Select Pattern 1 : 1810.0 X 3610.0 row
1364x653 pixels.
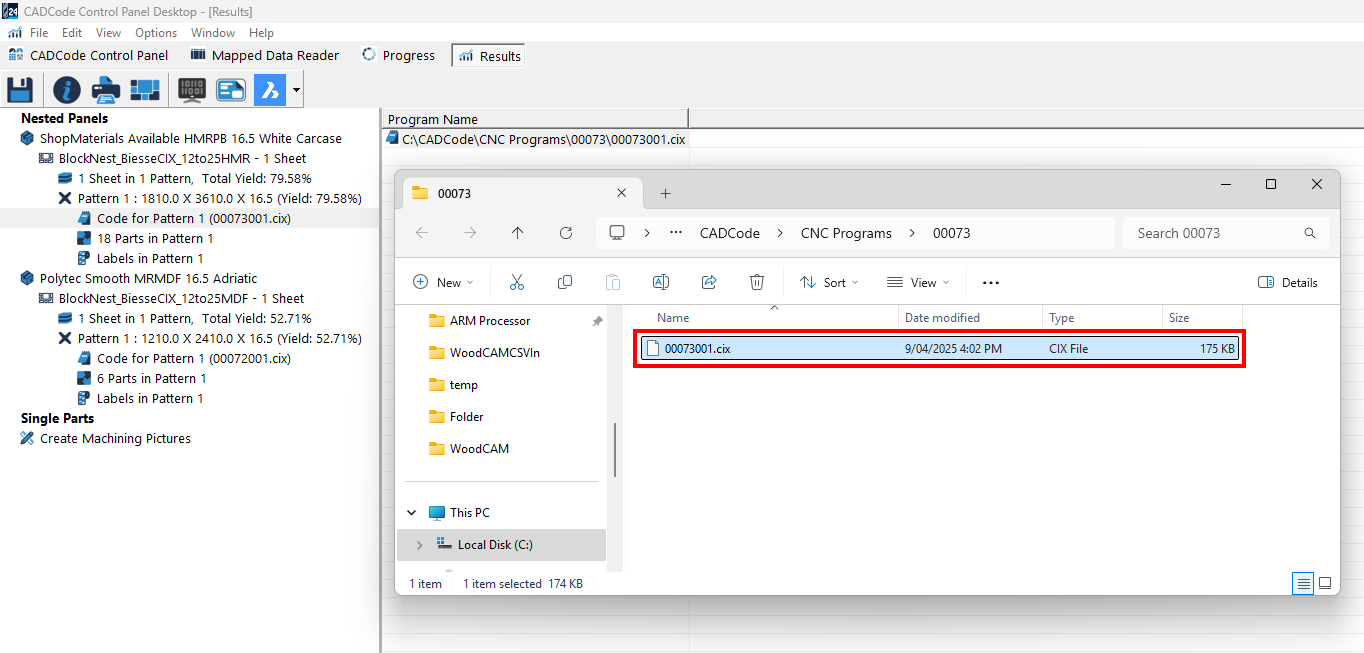(x=219, y=199)
